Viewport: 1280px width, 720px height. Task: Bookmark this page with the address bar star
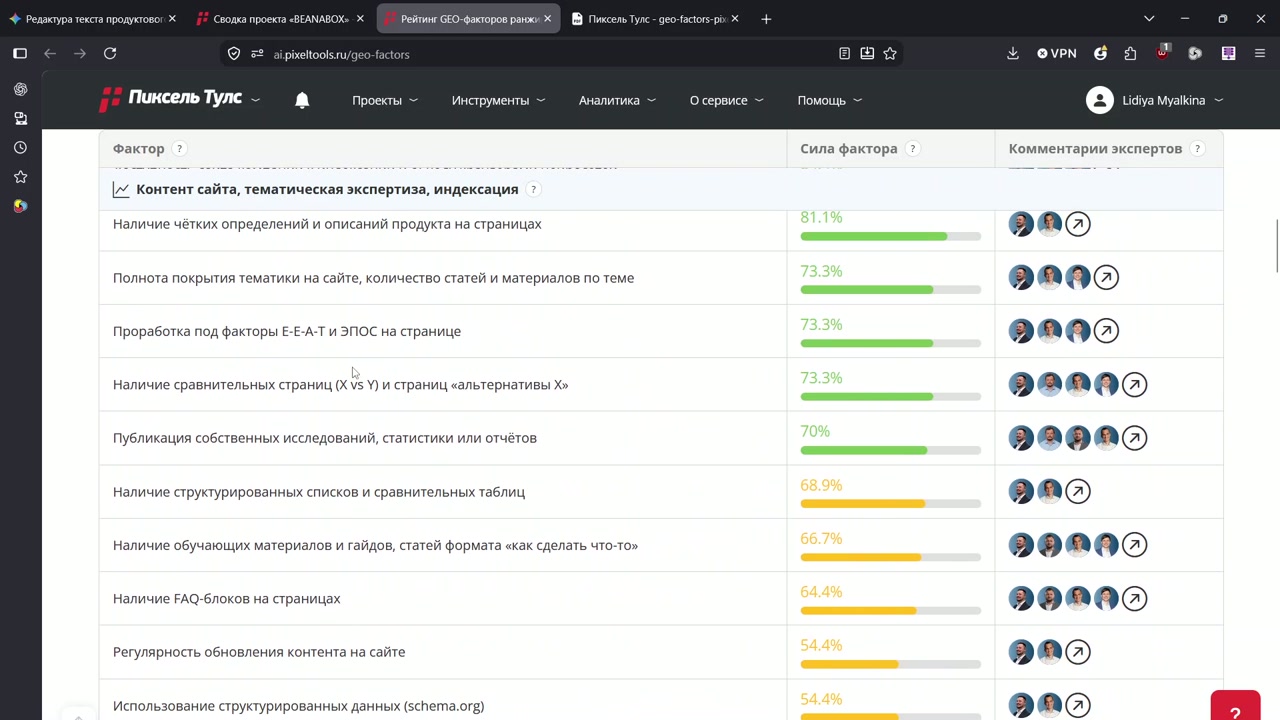(890, 54)
